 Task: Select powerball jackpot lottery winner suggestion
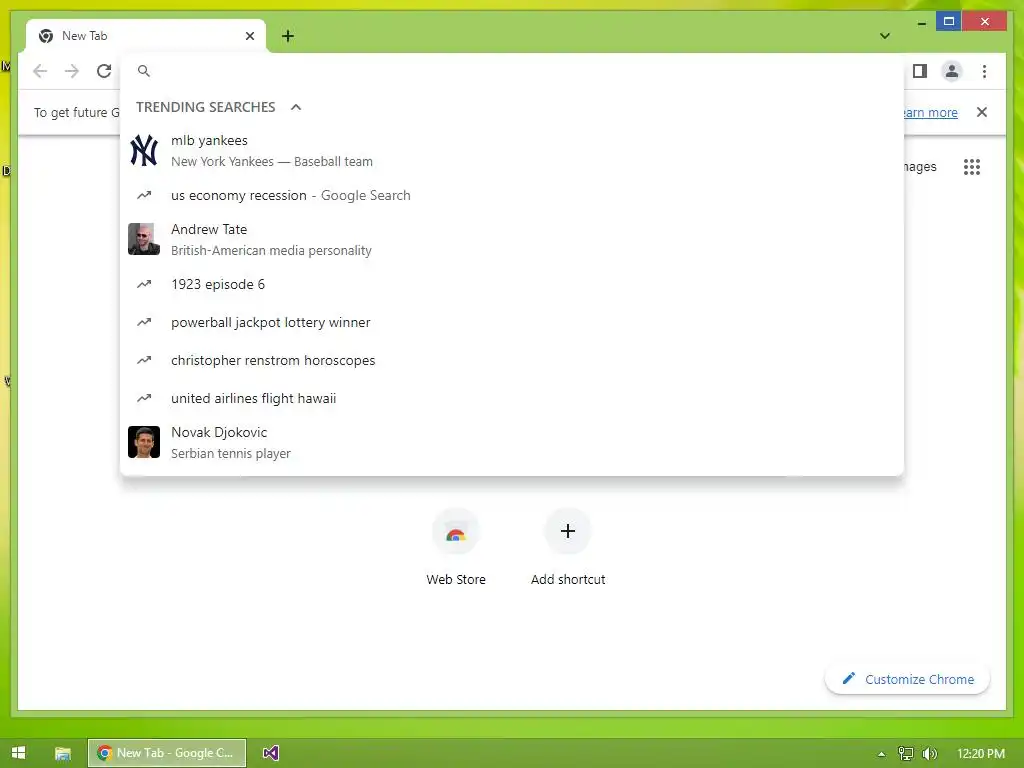[x=512, y=322]
